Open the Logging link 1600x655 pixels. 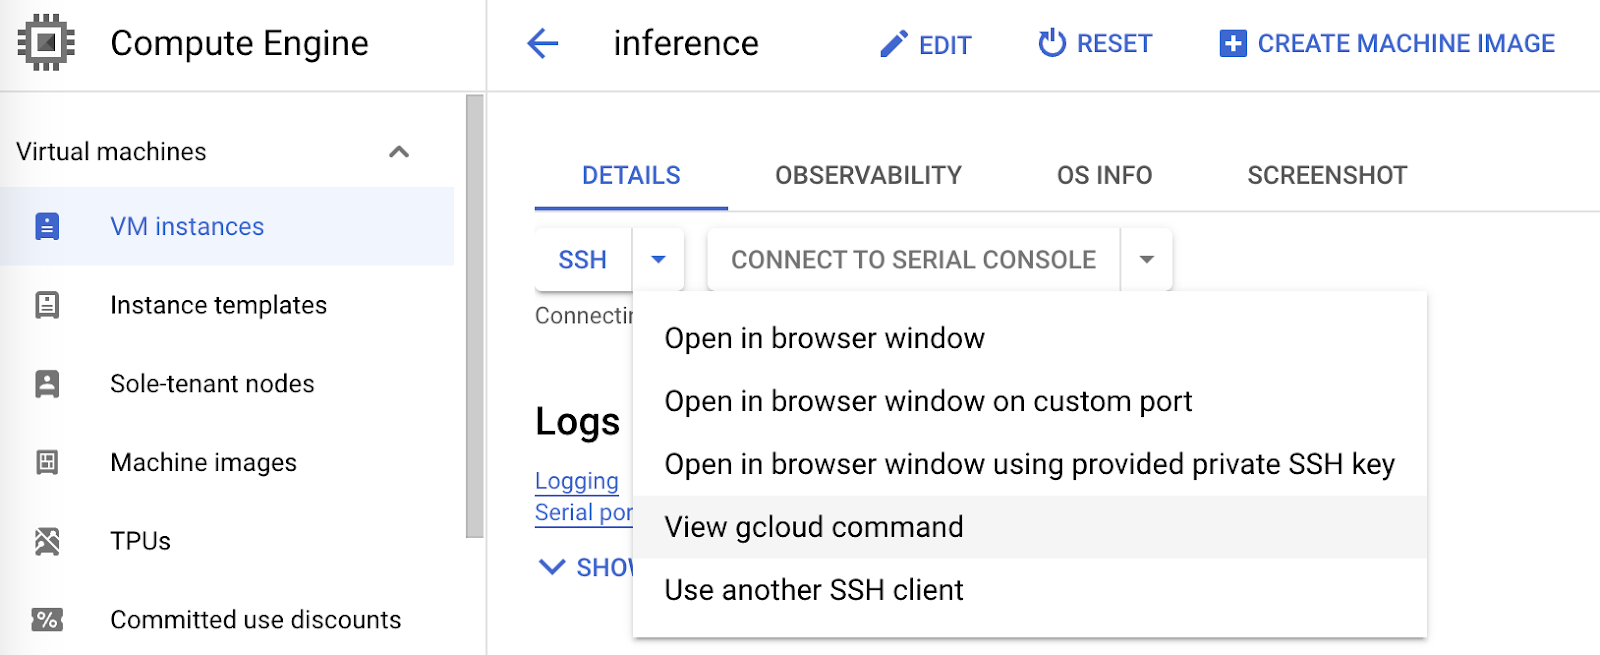point(577,481)
